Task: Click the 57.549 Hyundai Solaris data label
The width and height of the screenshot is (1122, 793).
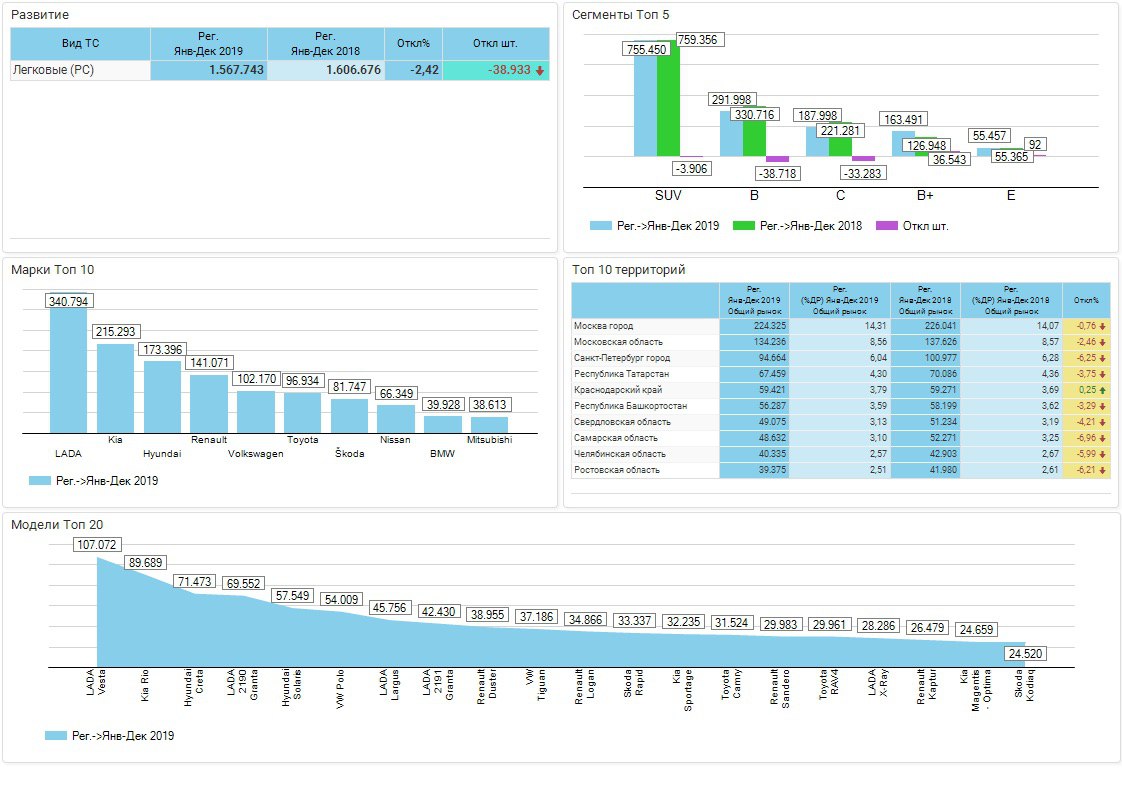Action: (293, 595)
